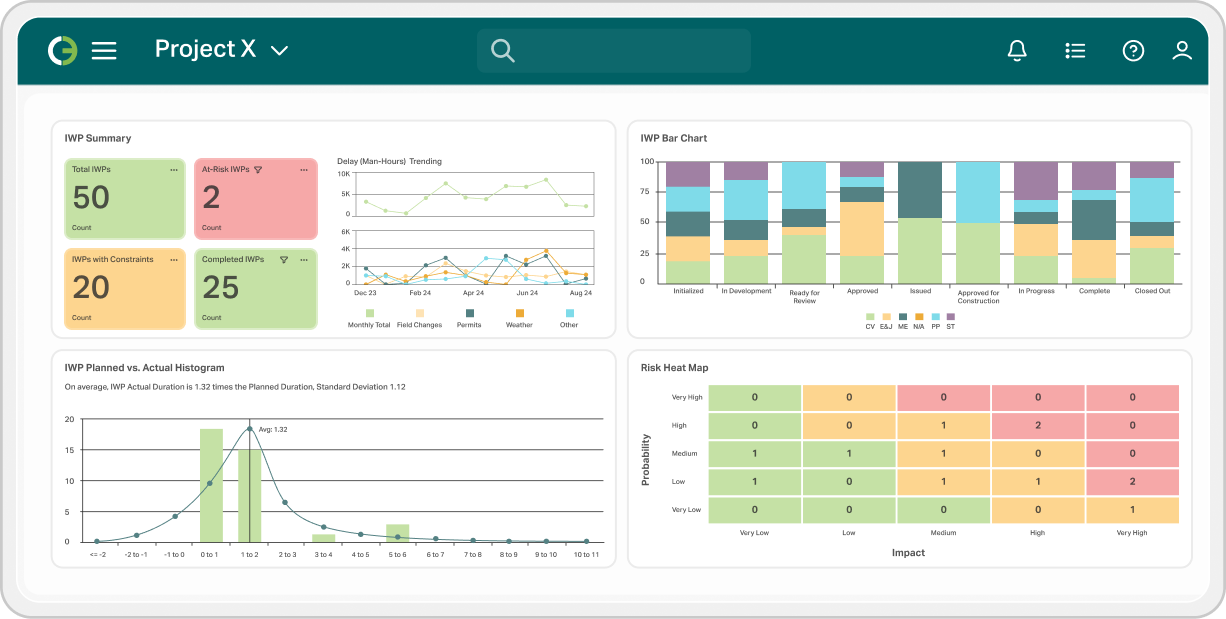Open the user account icon

pos(1183,50)
